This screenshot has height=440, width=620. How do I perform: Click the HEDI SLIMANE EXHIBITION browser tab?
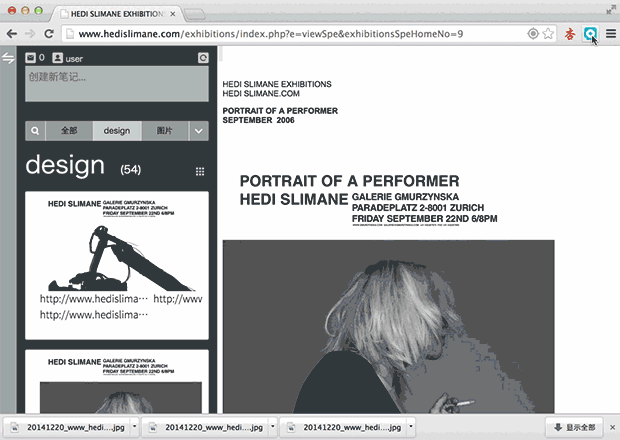pos(117,14)
